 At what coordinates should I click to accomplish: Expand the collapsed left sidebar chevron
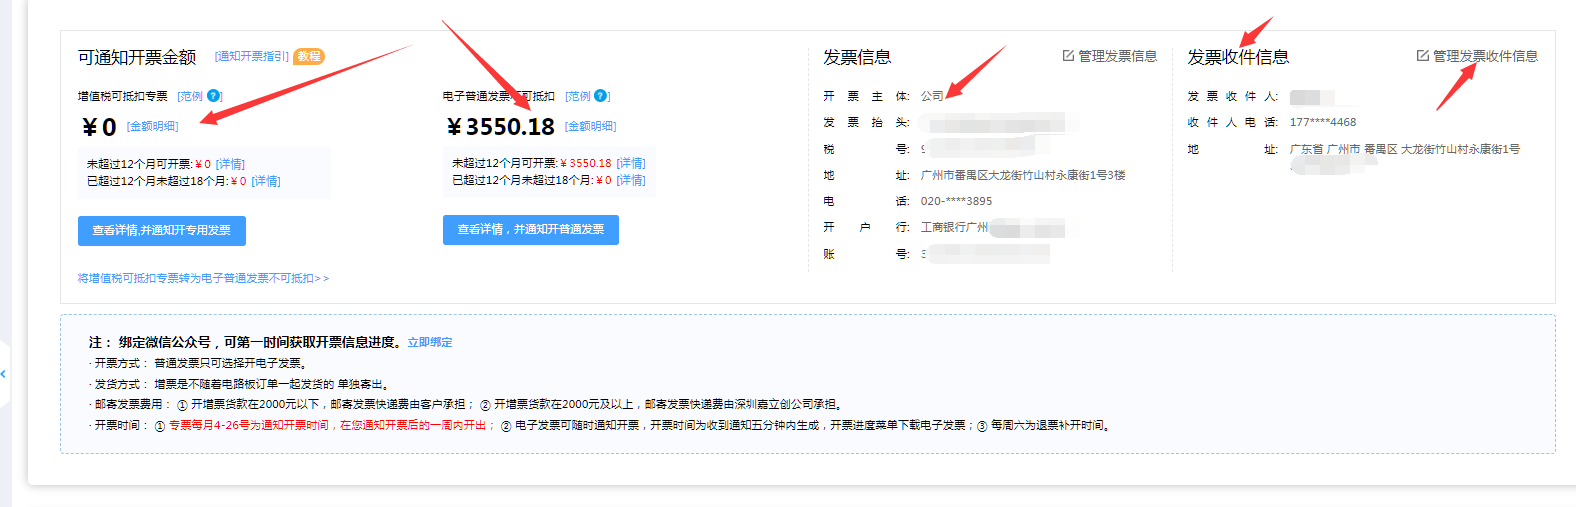[4, 374]
